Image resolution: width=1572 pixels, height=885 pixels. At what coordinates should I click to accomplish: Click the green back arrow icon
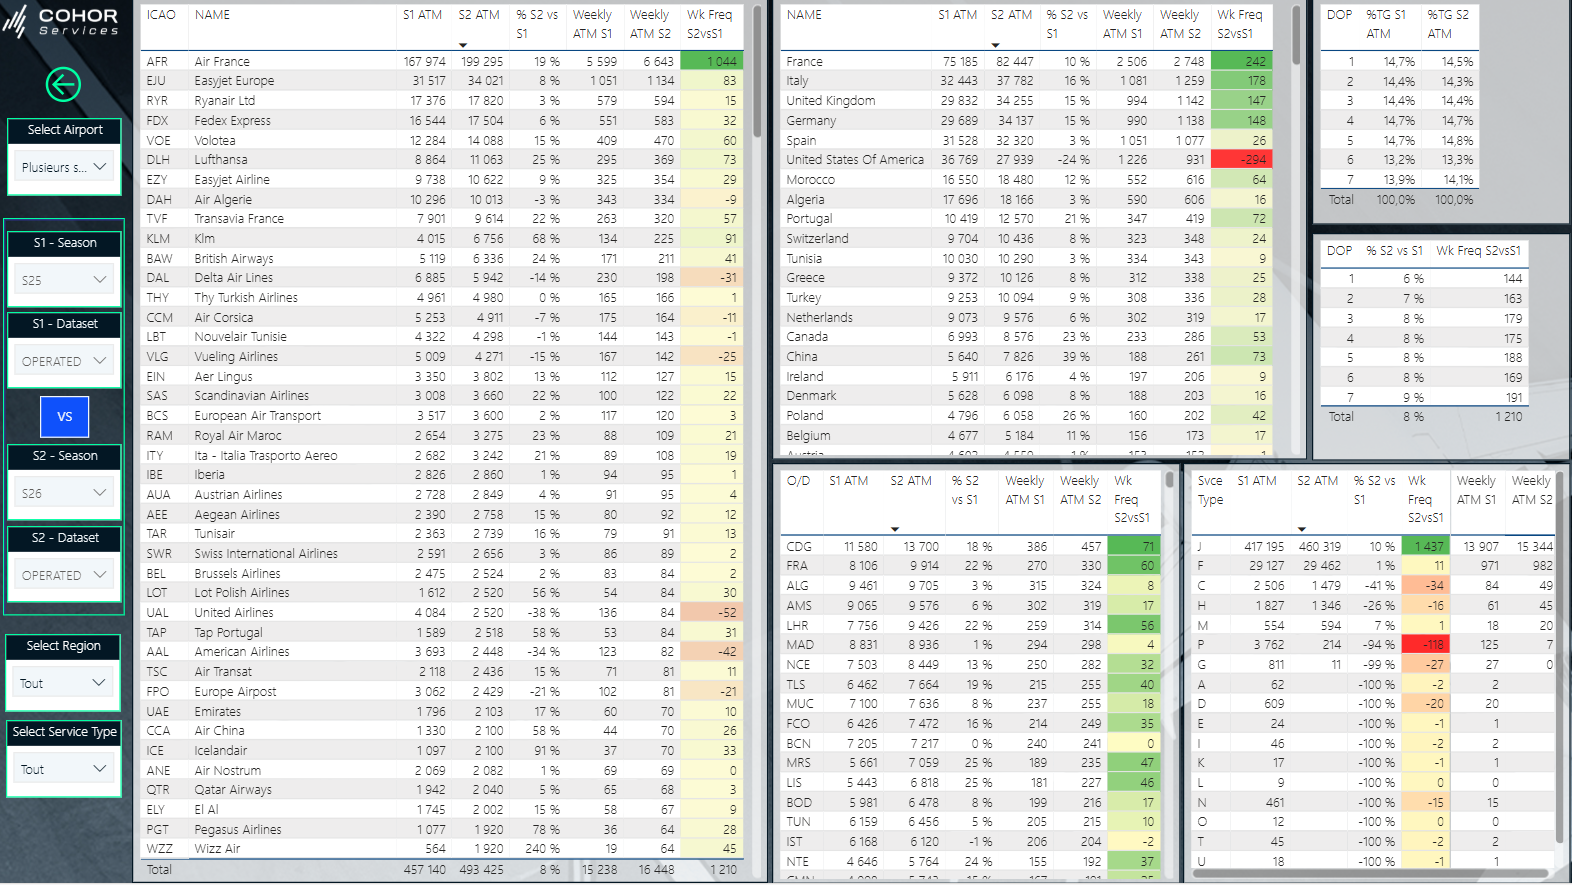pyautogui.click(x=63, y=85)
